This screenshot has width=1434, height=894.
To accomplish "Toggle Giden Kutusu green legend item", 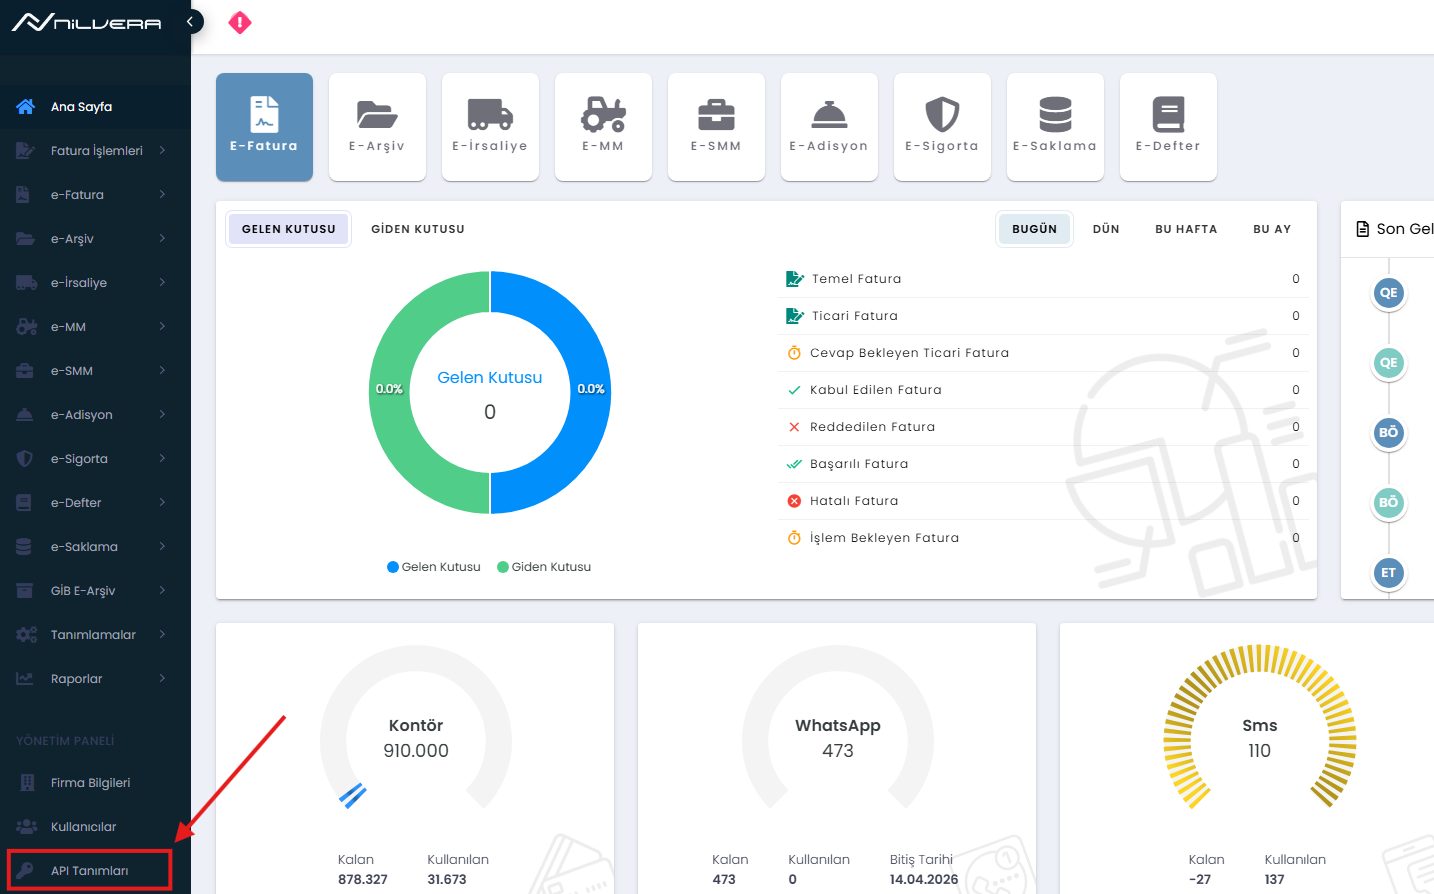I will tap(544, 567).
